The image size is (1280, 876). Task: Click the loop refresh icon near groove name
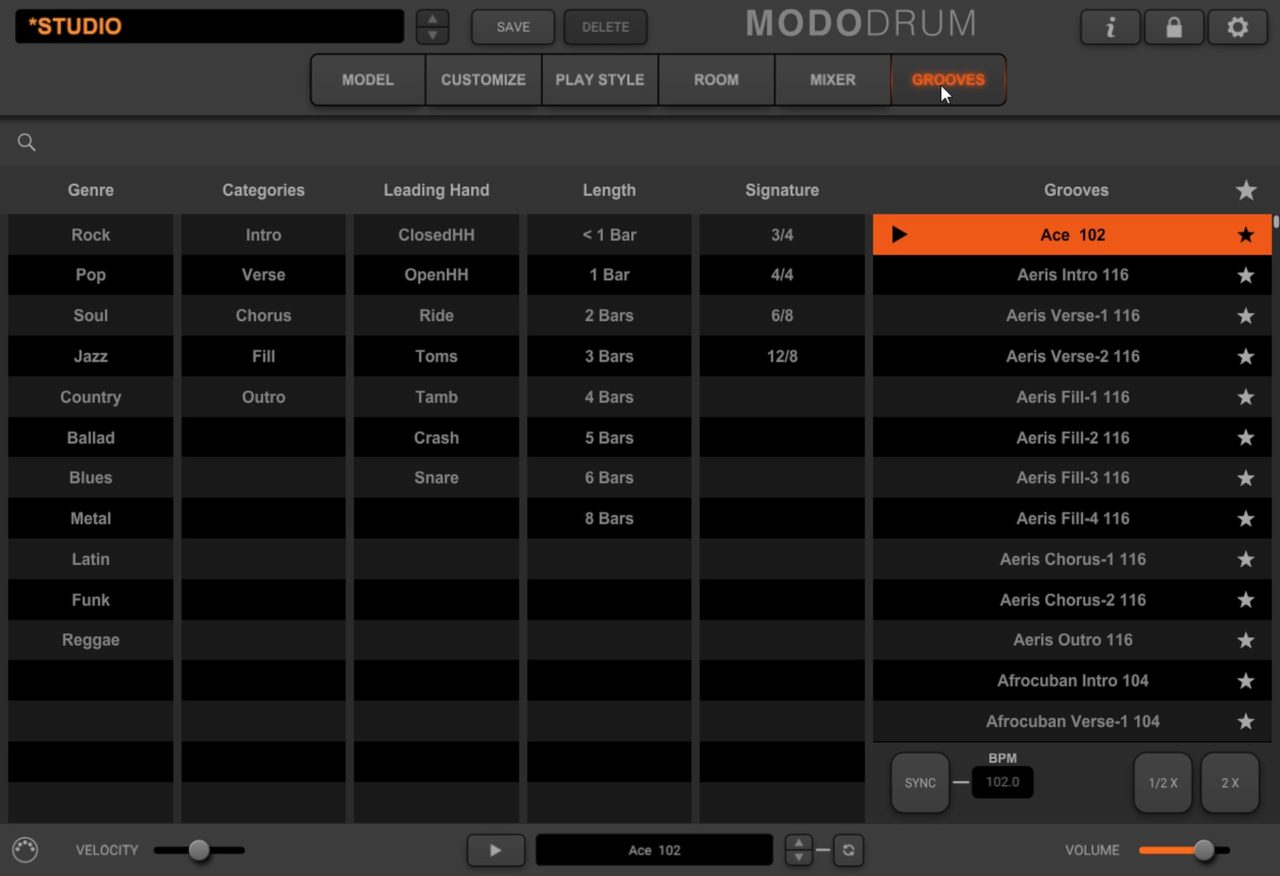click(x=848, y=850)
